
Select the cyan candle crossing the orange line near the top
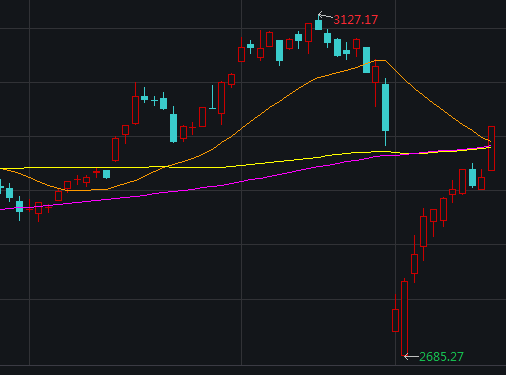pyautogui.click(x=366, y=60)
